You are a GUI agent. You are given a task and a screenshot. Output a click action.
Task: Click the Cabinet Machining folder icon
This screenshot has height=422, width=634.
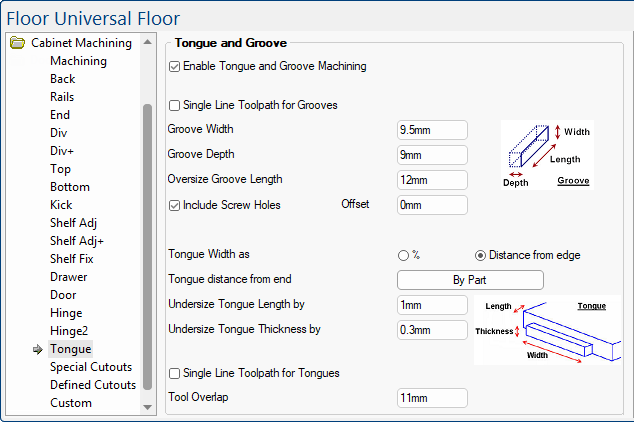pyautogui.click(x=17, y=43)
